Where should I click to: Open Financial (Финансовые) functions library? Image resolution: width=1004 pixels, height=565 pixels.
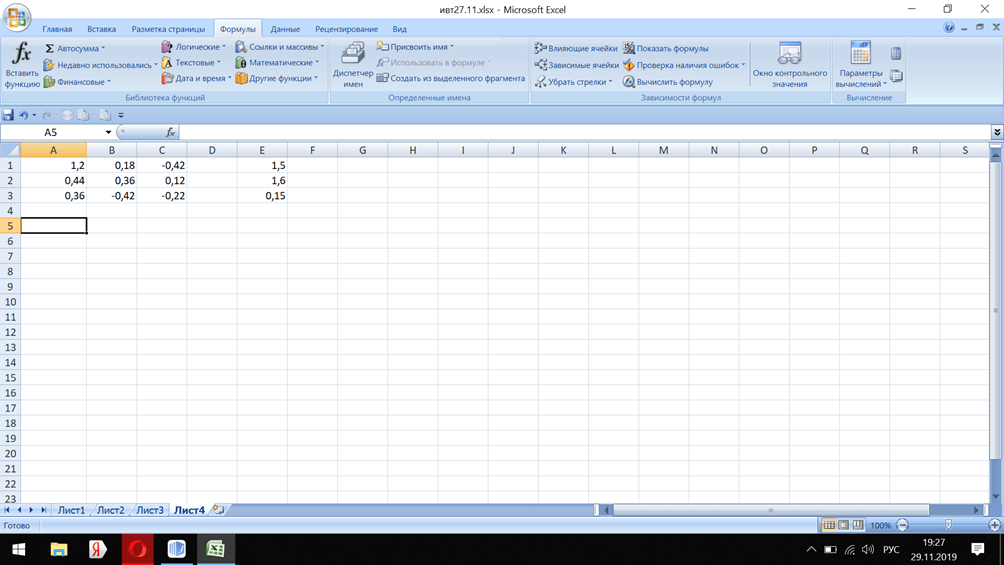tap(77, 82)
